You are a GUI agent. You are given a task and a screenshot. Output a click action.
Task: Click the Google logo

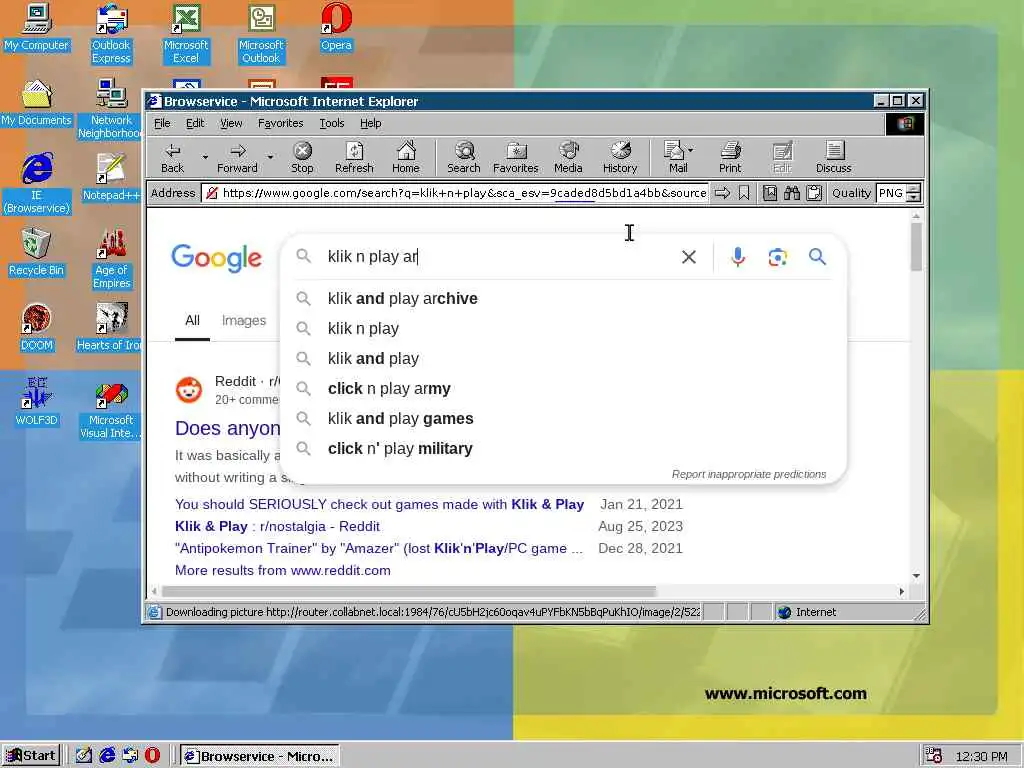[216, 259]
